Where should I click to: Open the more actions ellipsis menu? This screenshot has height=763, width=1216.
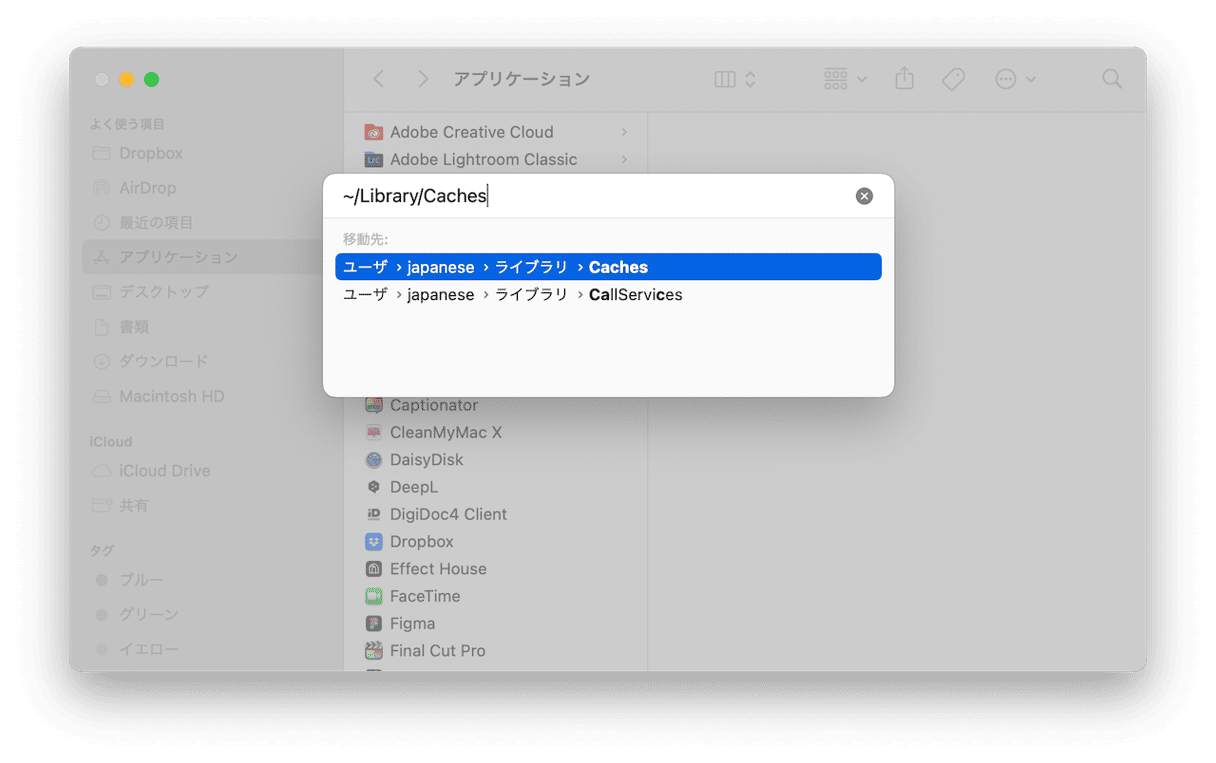coord(1015,79)
